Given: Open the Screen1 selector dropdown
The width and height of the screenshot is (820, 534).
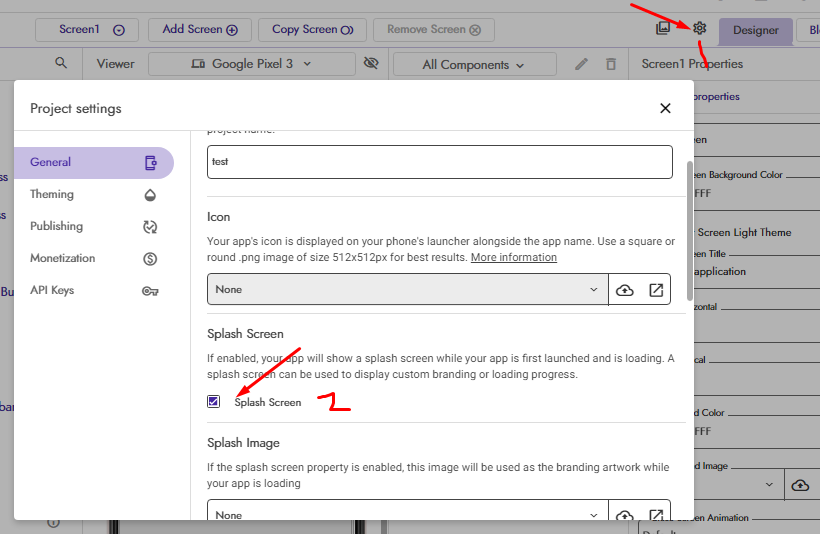Looking at the screenshot, I should (91, 30).
